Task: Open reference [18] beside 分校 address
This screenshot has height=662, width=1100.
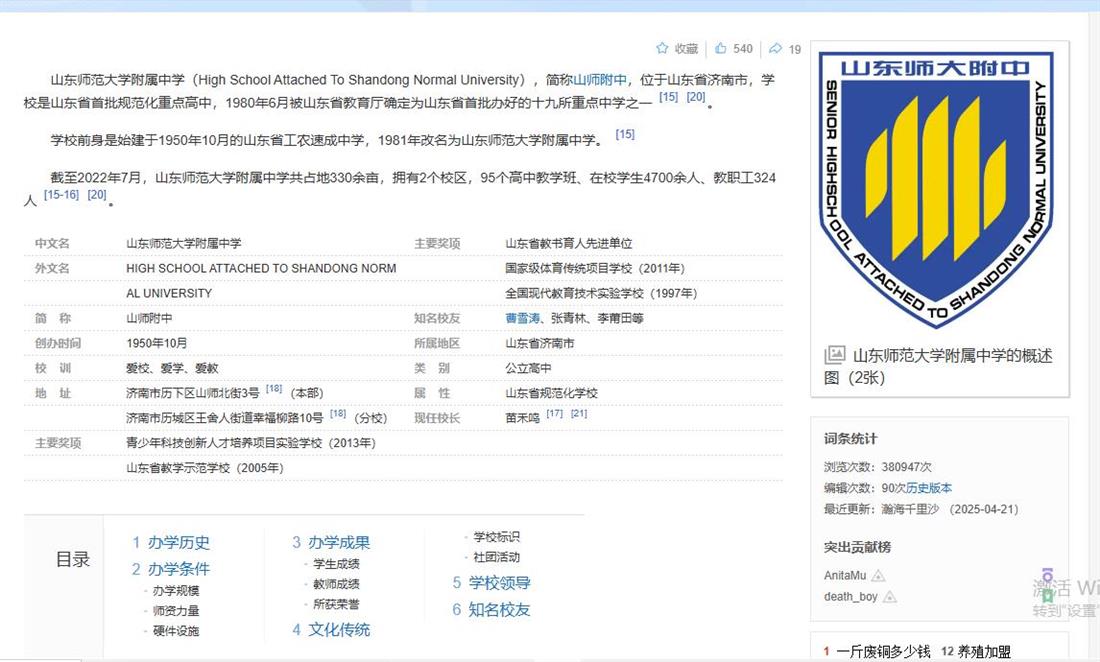Action: point(338,414)
